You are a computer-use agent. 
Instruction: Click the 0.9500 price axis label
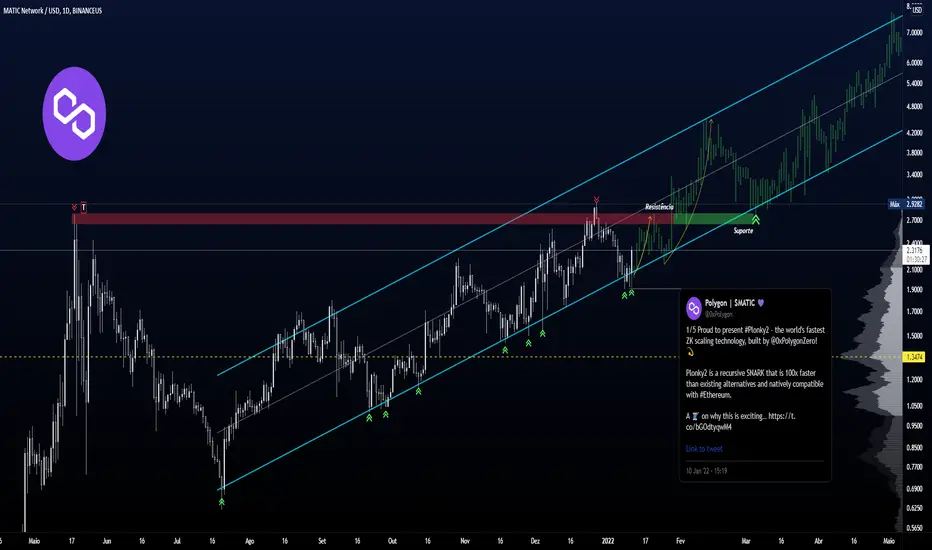(x=914, y=426)
